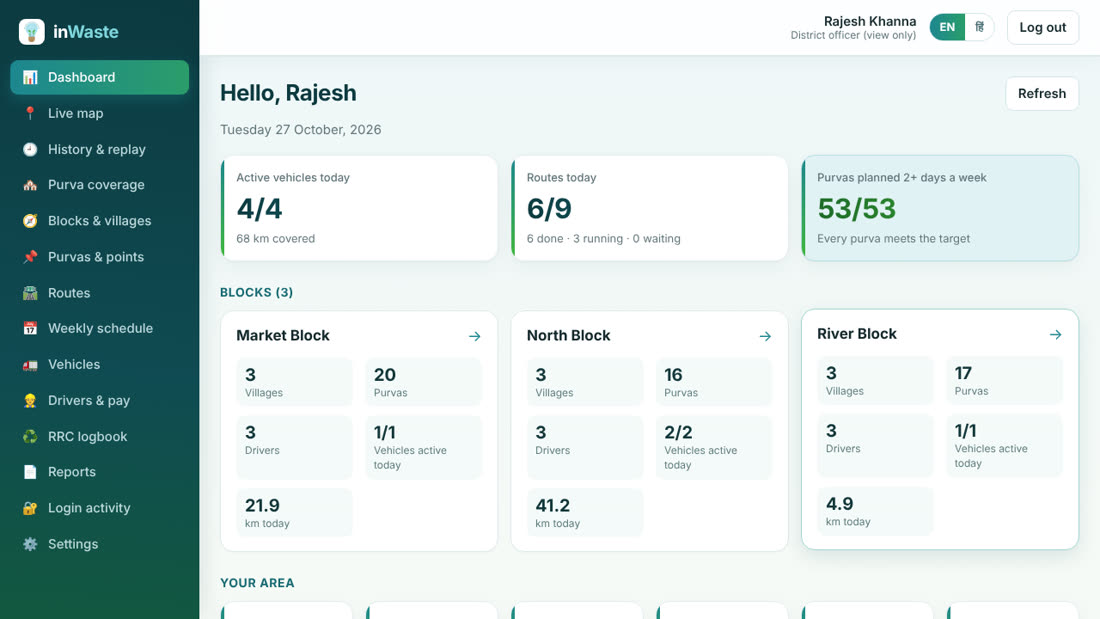Open Market Block via its arrow
This screenshot has width=1100, height=619.
click(475, 336)
